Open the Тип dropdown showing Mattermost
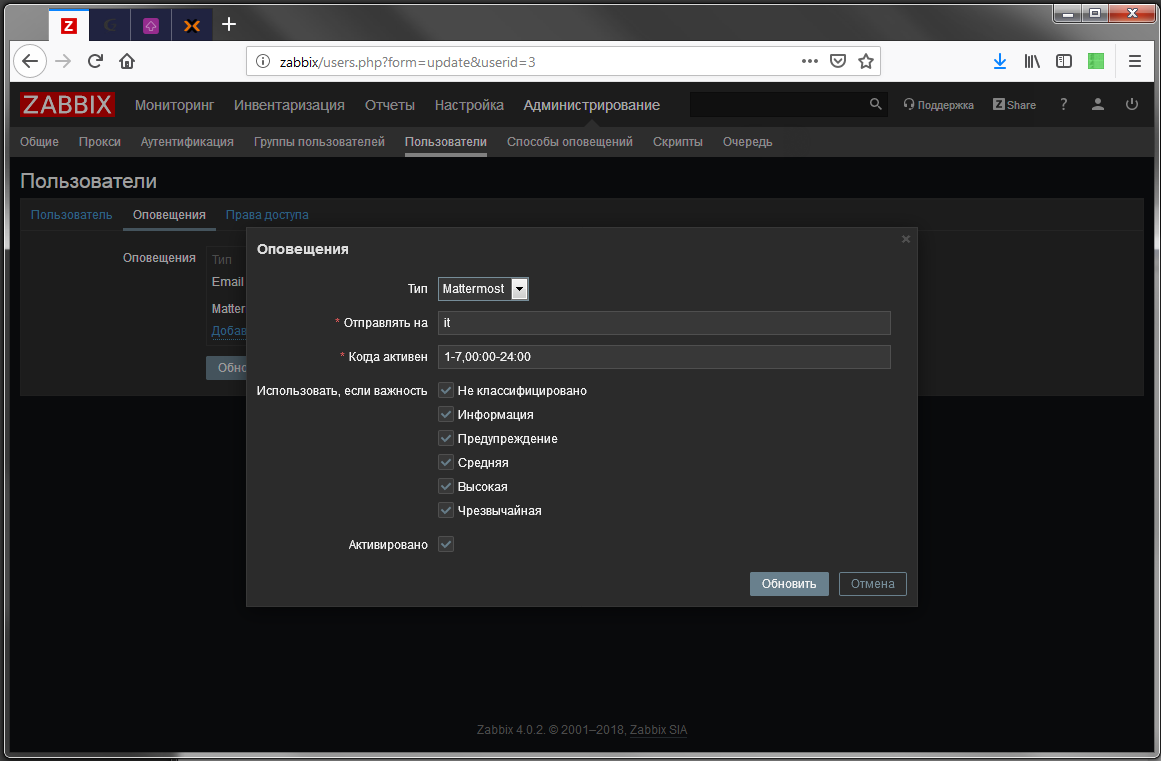 [x=483, y=288]
